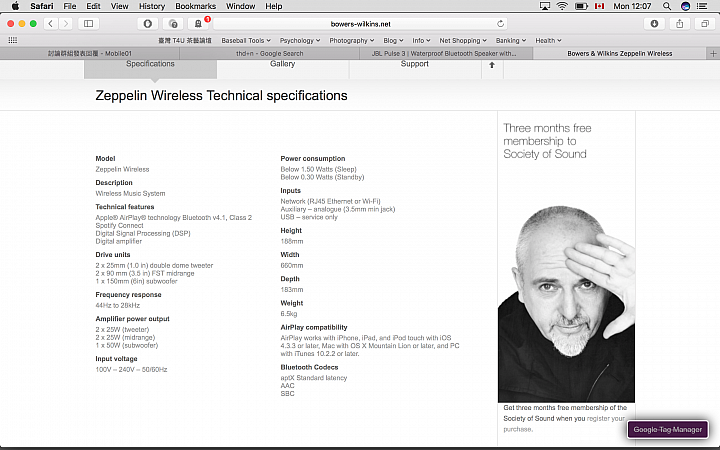Open the Safari application menu

(42, 6)
